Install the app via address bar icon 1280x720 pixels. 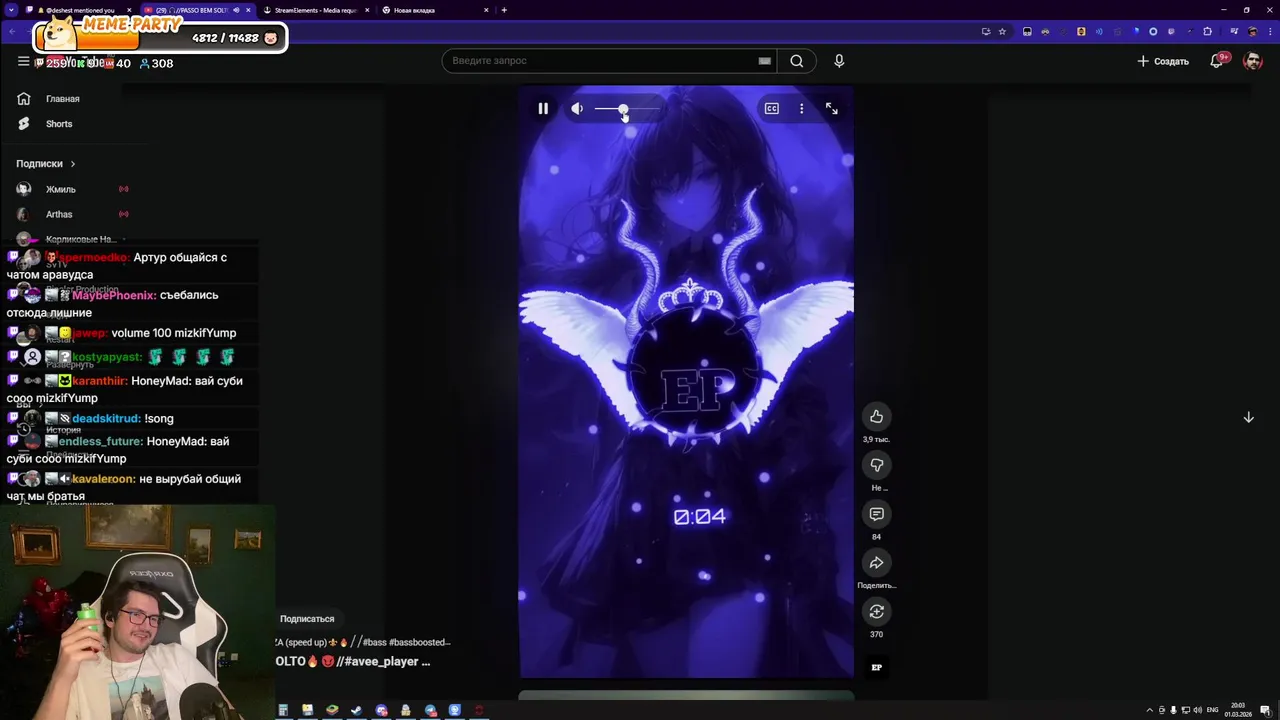pos(986,31)
